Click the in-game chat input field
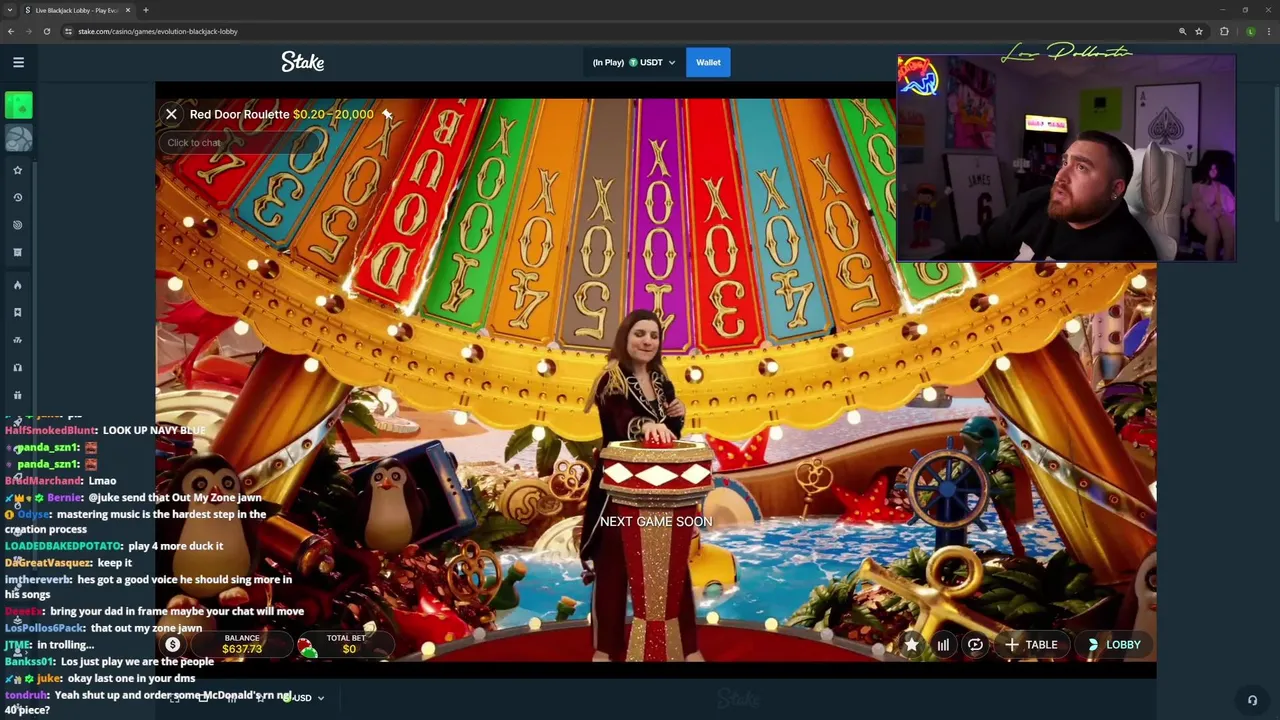Screen dimensions: 1280x720 point(240,142)
